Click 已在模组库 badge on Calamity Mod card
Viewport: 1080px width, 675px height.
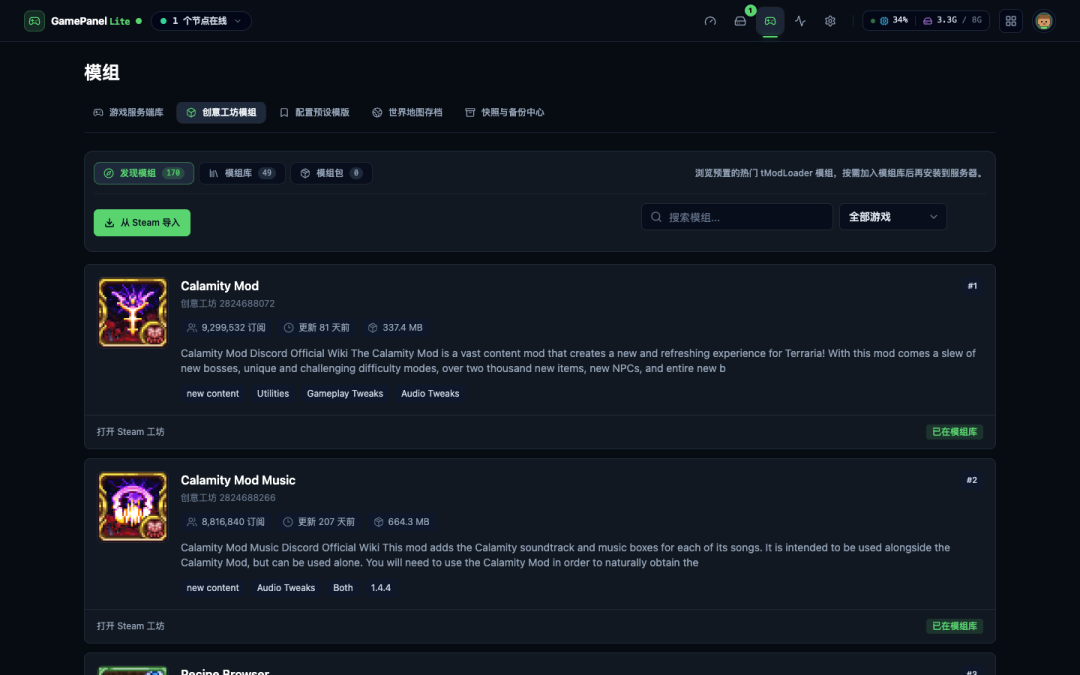click(x=954, y=432)
